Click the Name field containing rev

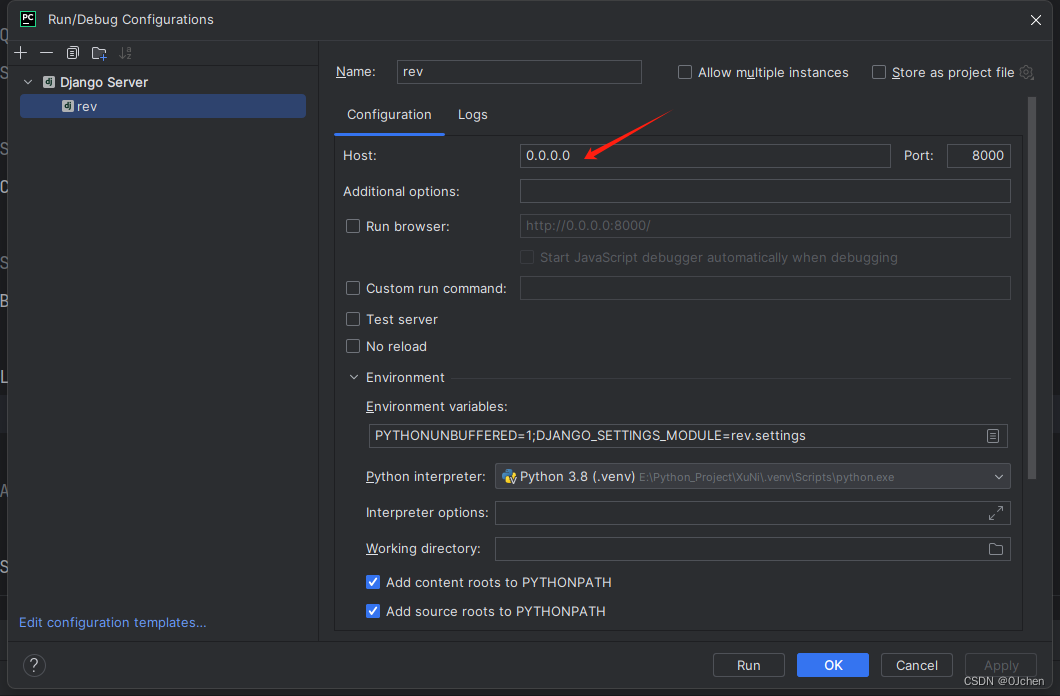click(519, 72)
